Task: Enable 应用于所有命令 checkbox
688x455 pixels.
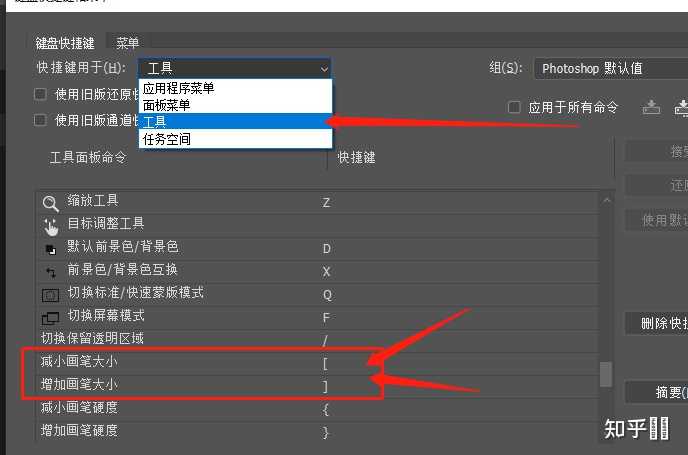Action: pyautogui.click(x=514, y=107)
